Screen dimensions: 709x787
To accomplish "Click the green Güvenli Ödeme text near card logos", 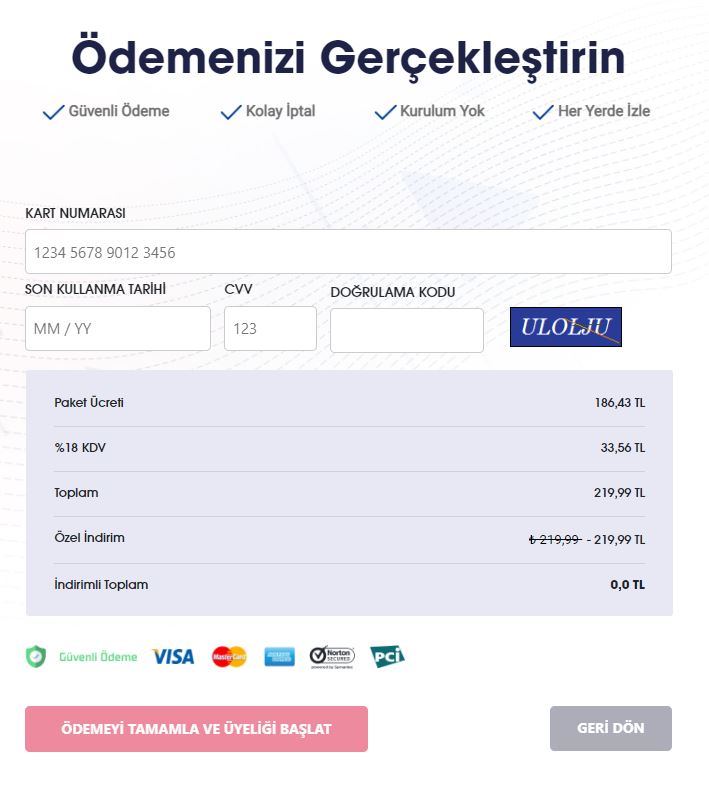I will tap(98, 657).
